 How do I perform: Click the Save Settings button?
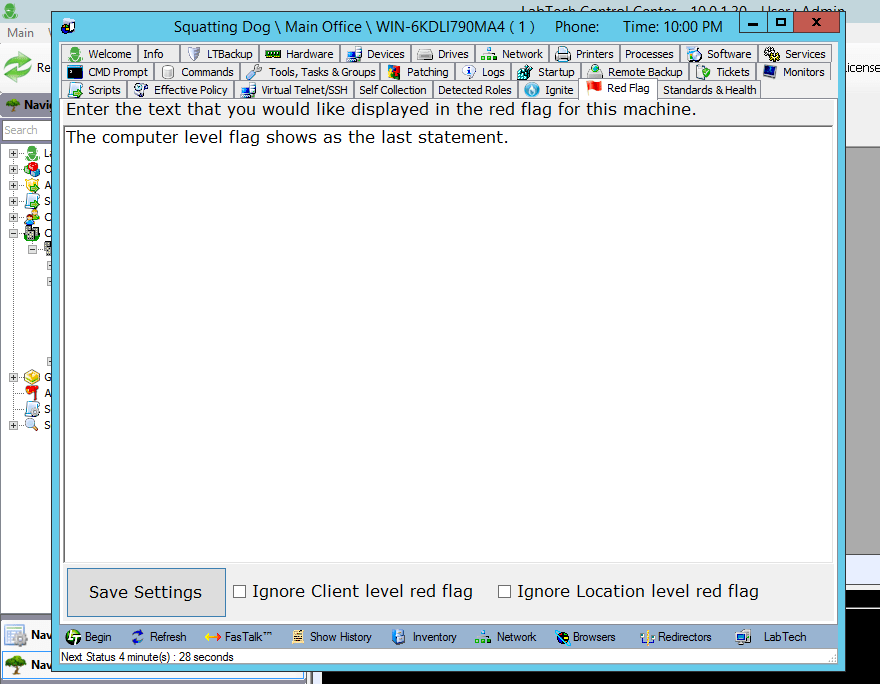pyautogui.click(x=146, y=592)
